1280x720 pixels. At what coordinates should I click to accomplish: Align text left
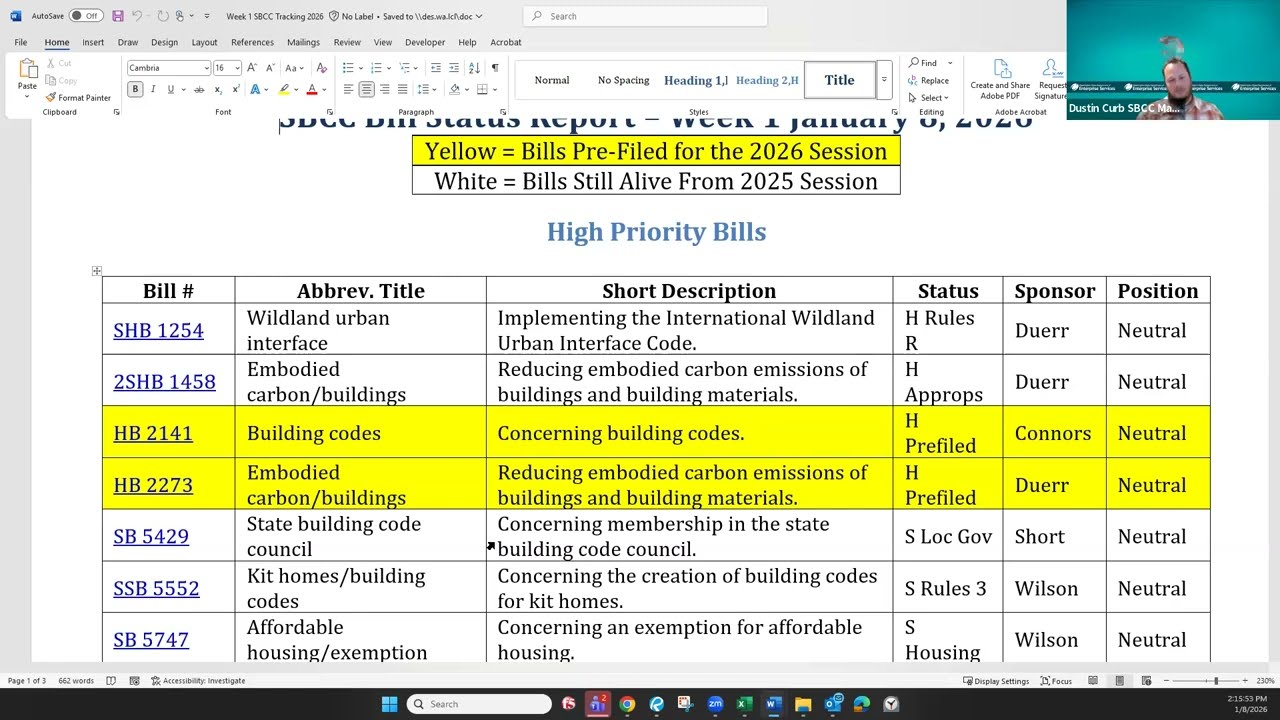click(348, 89)
